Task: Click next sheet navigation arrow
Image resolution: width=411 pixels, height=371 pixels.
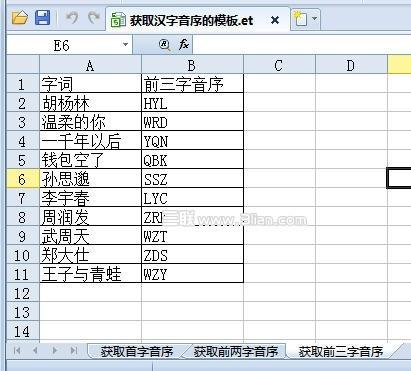Action: [55, 350]
